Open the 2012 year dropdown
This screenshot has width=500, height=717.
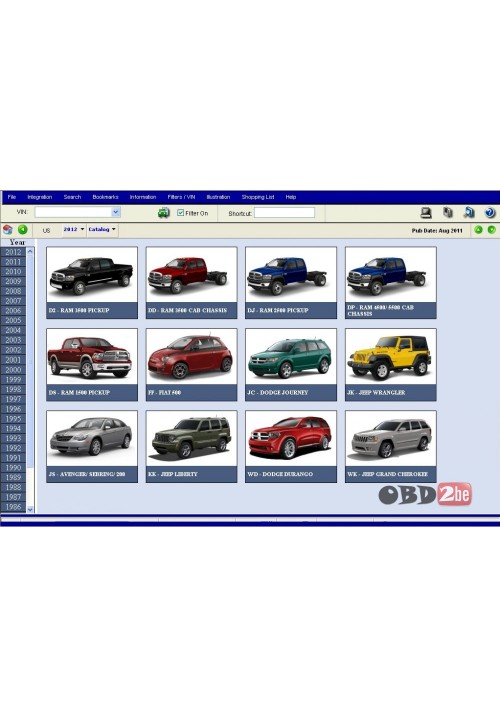click(x=74, y=229)
